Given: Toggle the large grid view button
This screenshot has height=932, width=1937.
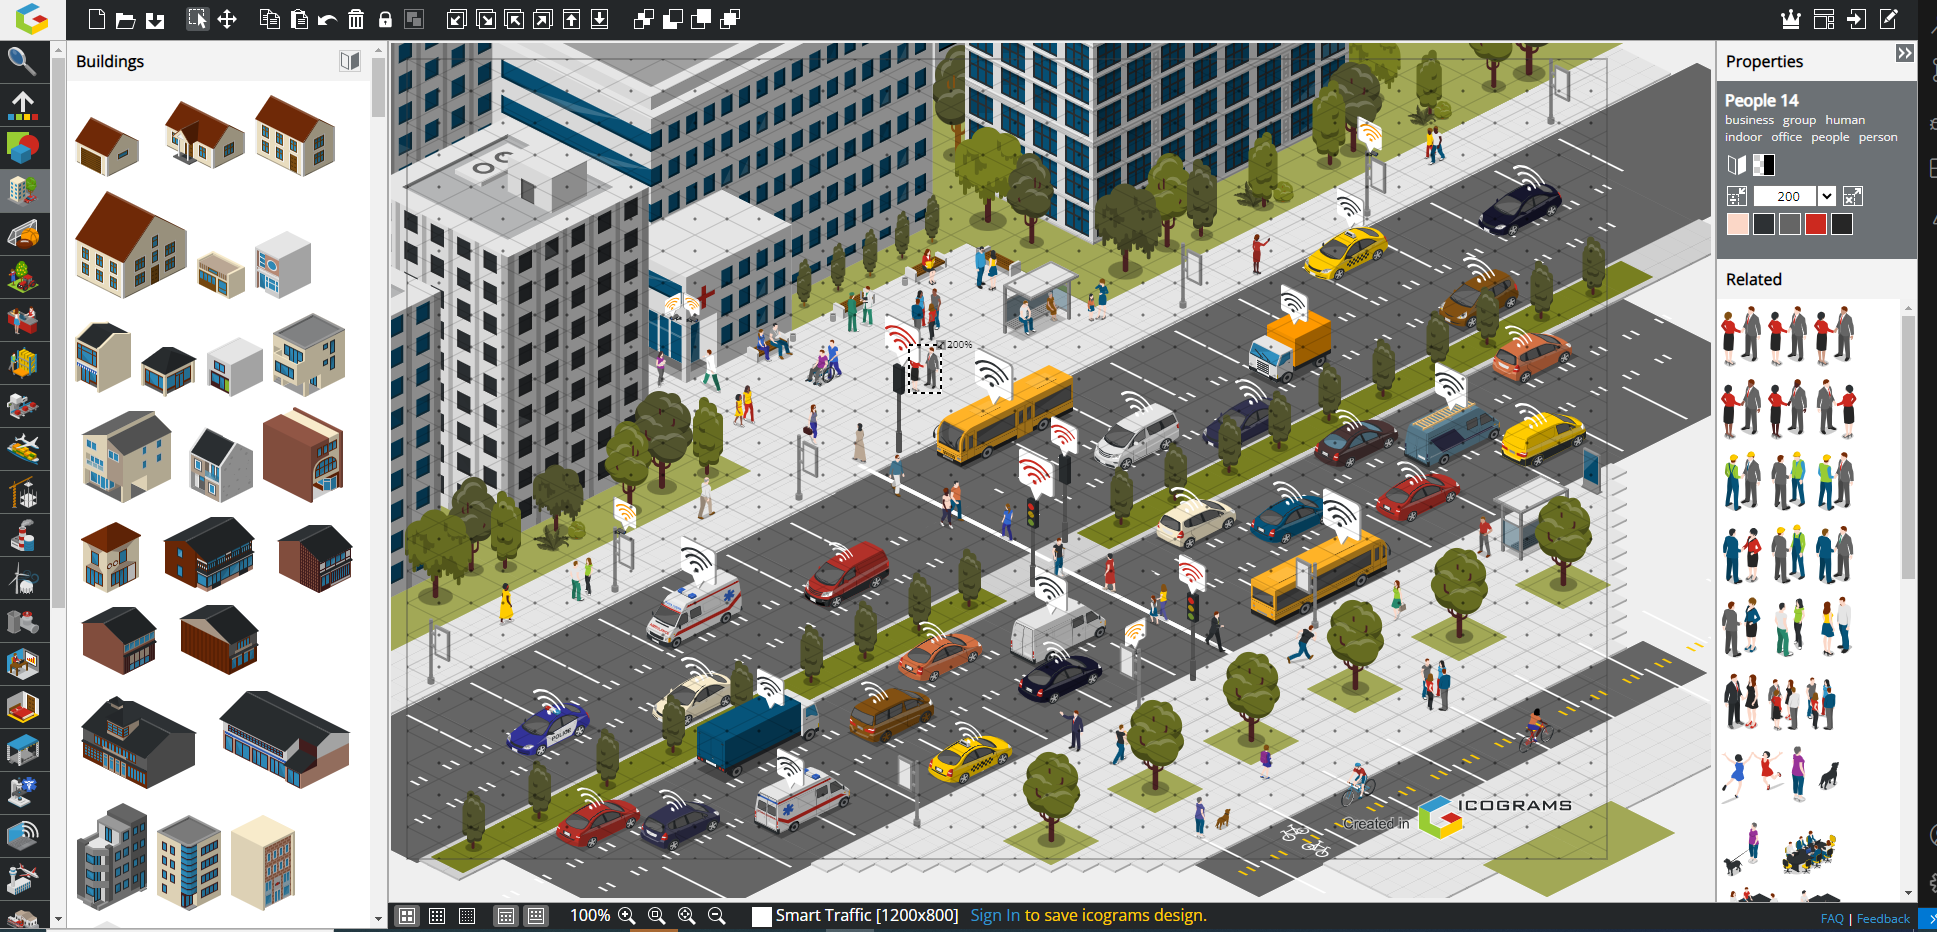Looking at the screenshot, I should tap(407, 915).
